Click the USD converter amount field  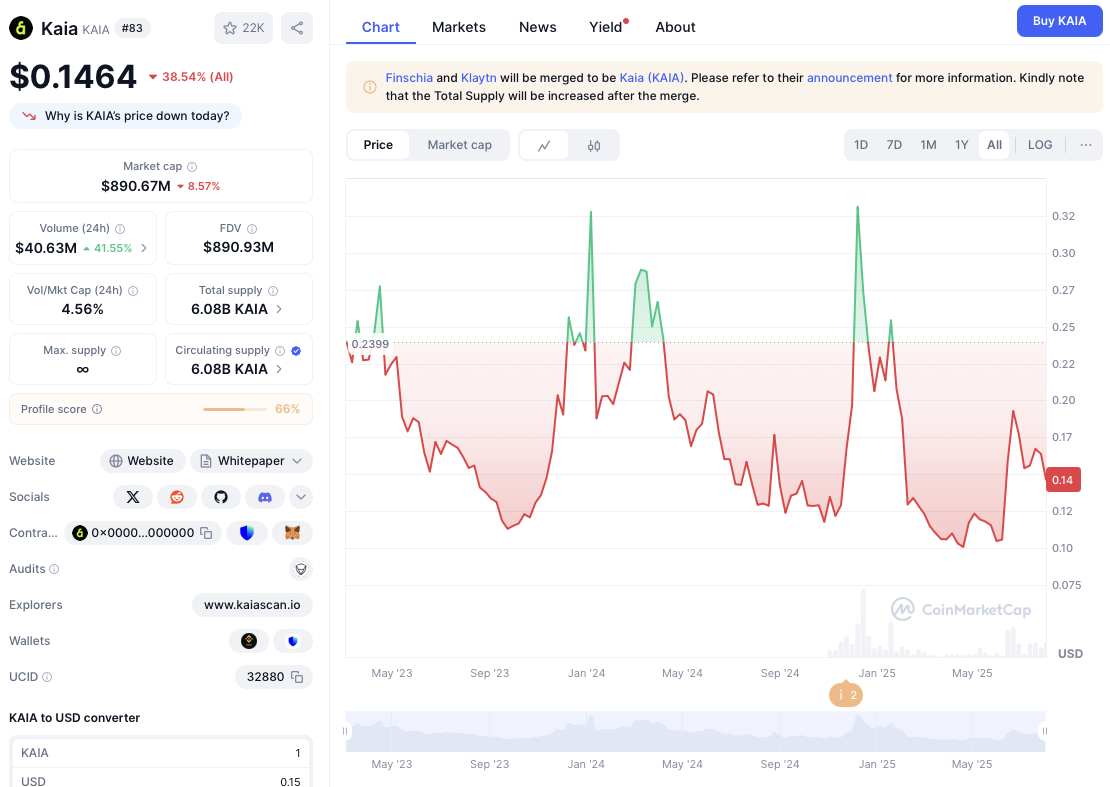(x=161, y=779)
